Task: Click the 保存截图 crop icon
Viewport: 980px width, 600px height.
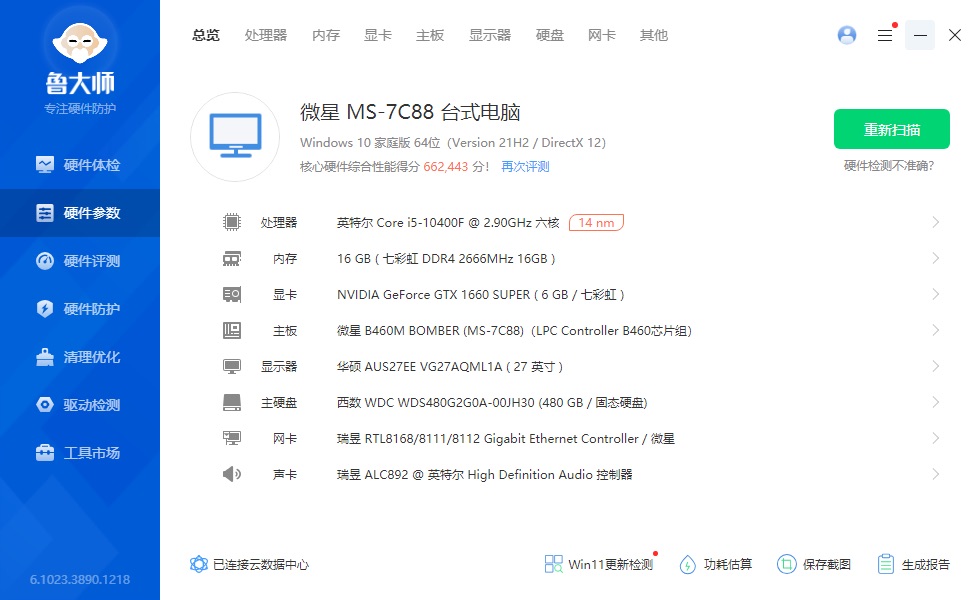Action: [786, 564]
